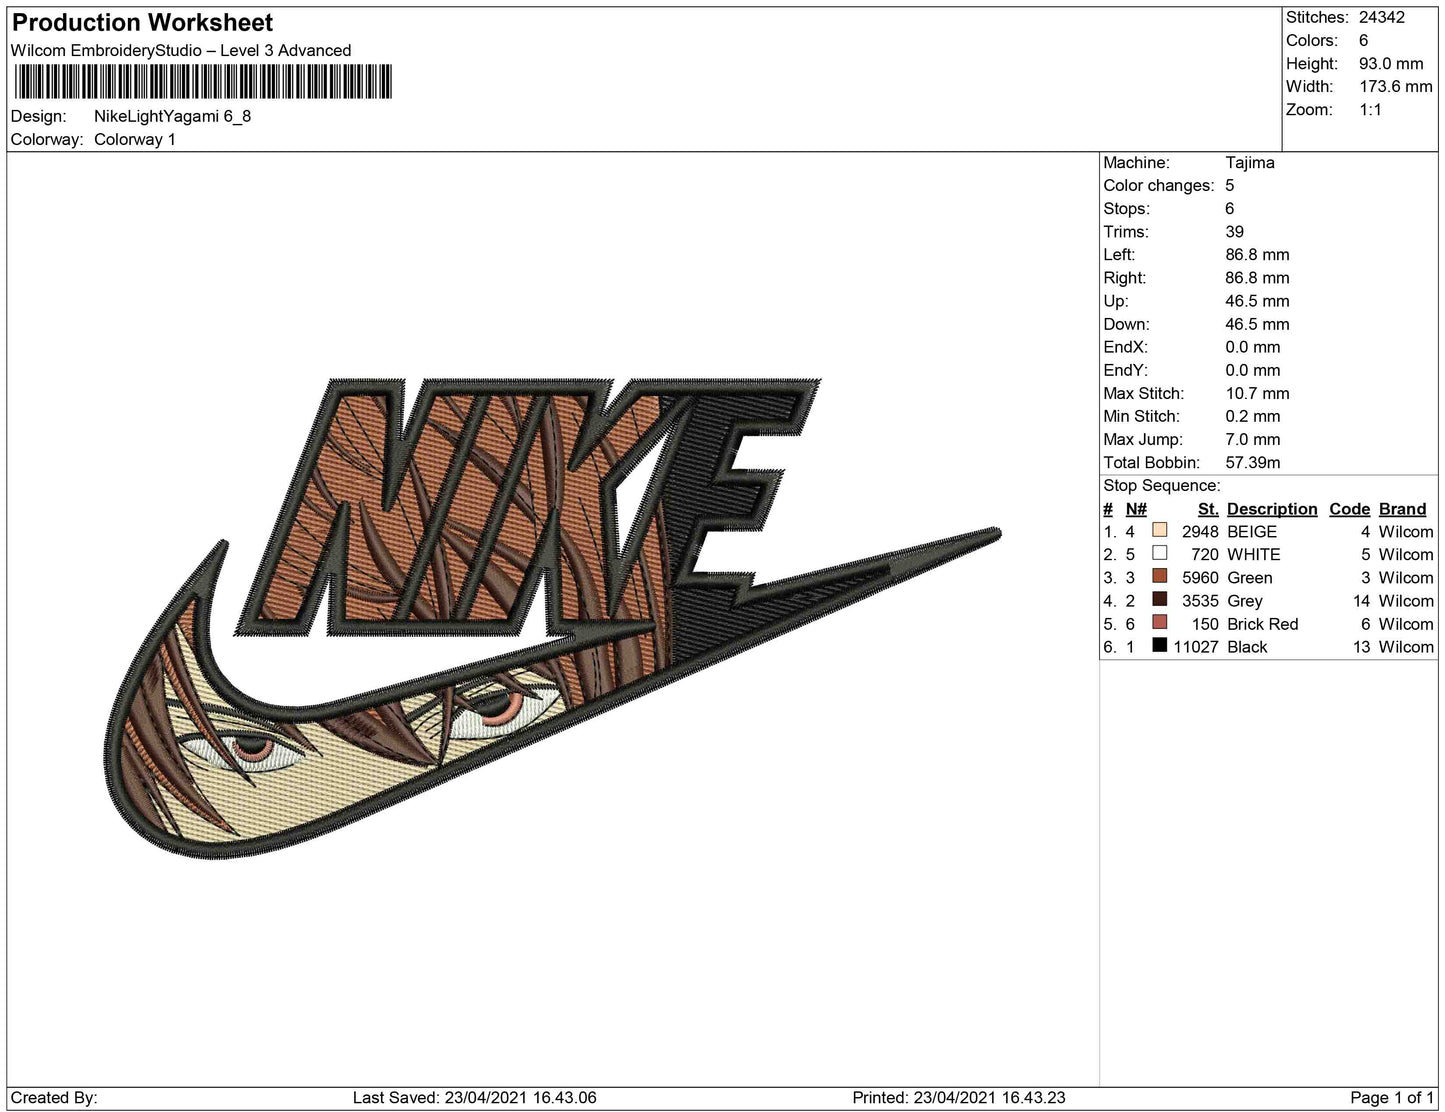Click the "Up:" label

pyautogui.click(x=1115, y=300)
